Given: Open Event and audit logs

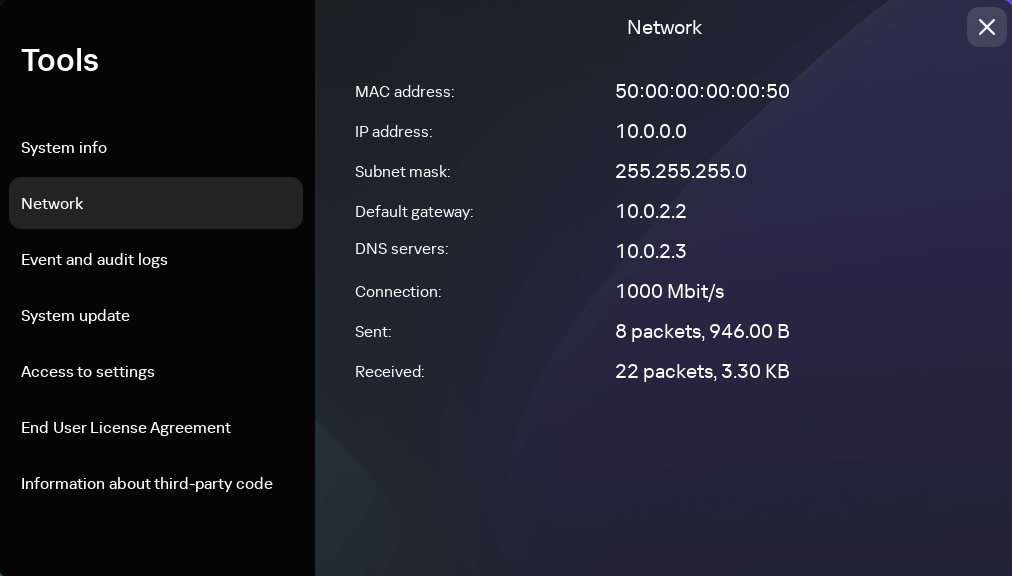Looking at the screenshot, I should click(x=94, y=259).
